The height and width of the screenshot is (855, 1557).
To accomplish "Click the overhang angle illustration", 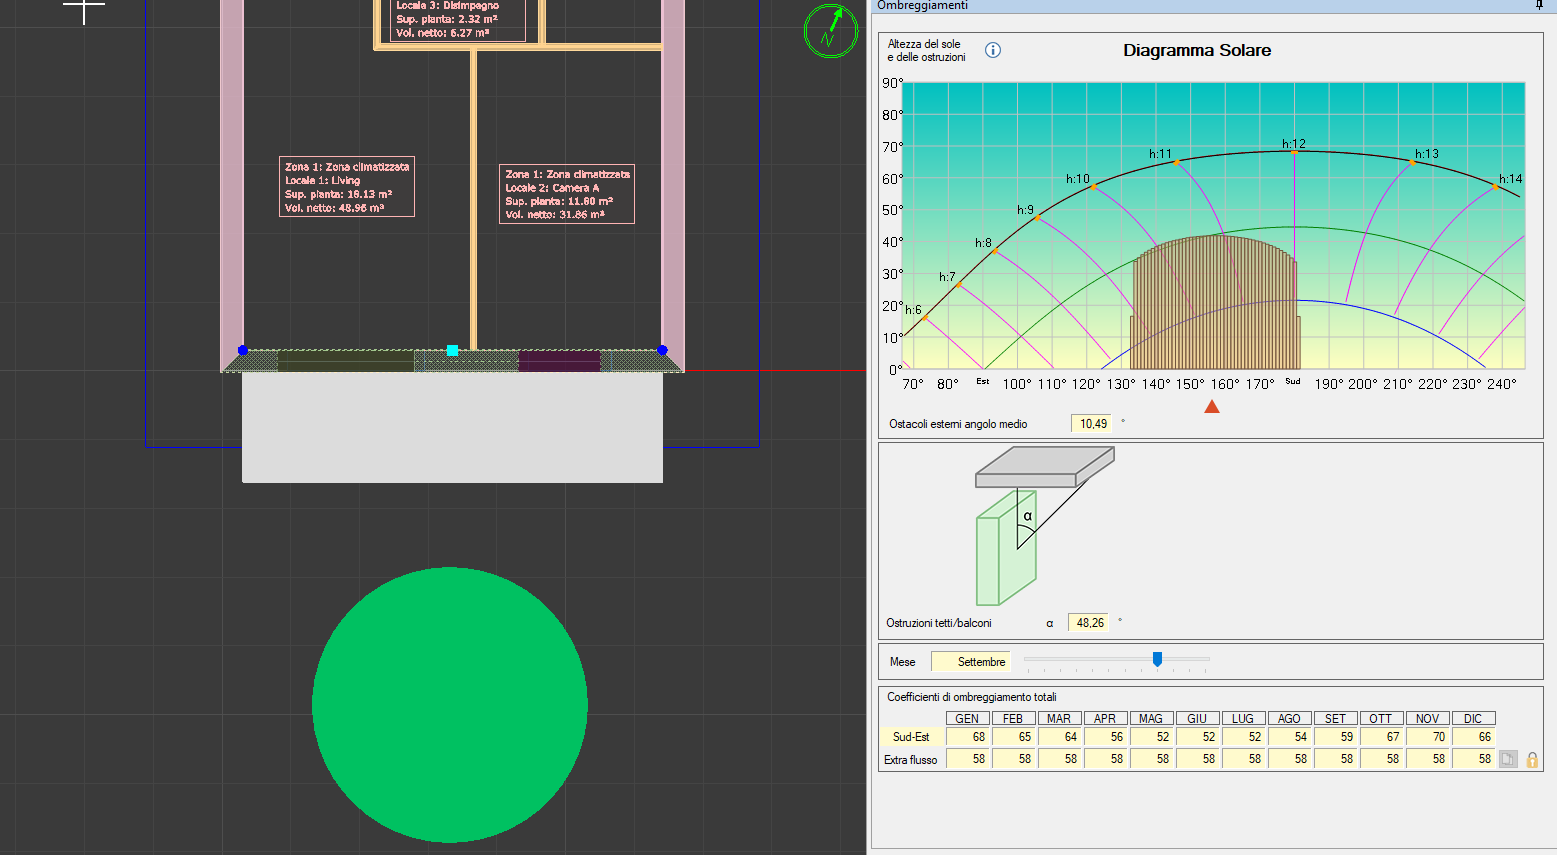I will click(x=1044, y=526).
